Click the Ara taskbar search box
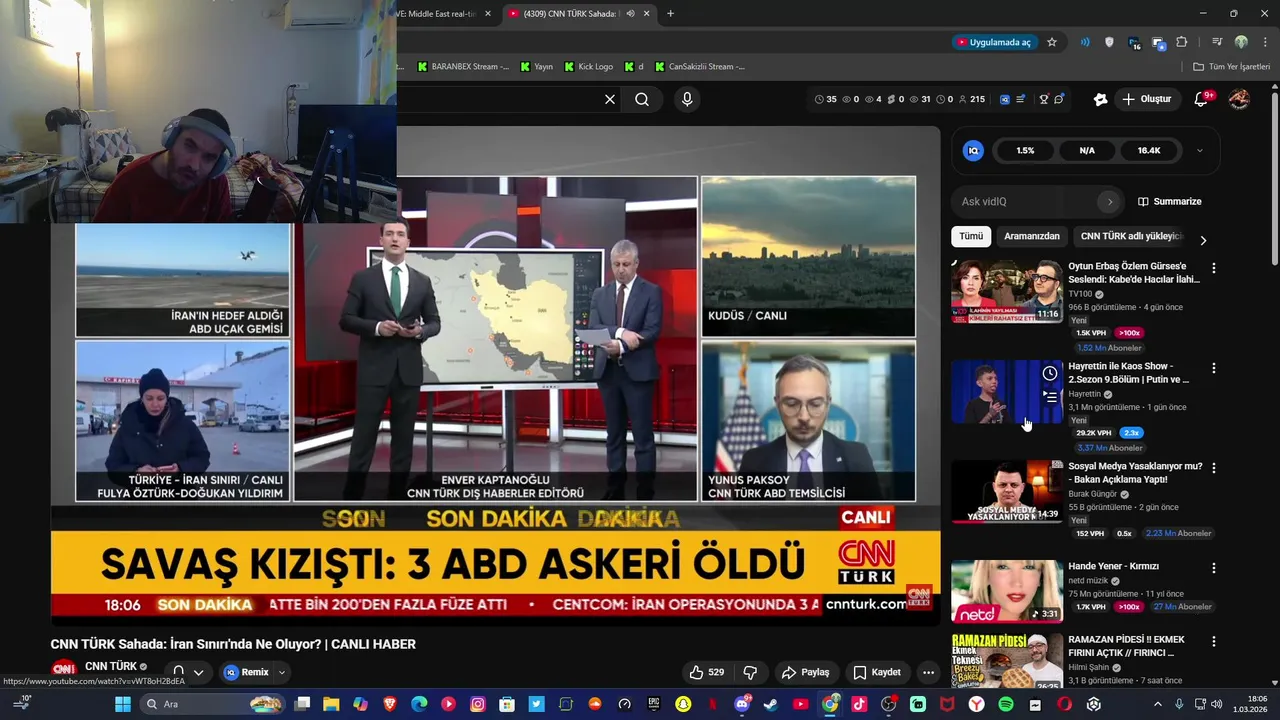Image resolution: width=1280 pixels, height=720 pixels. (213, 704)
